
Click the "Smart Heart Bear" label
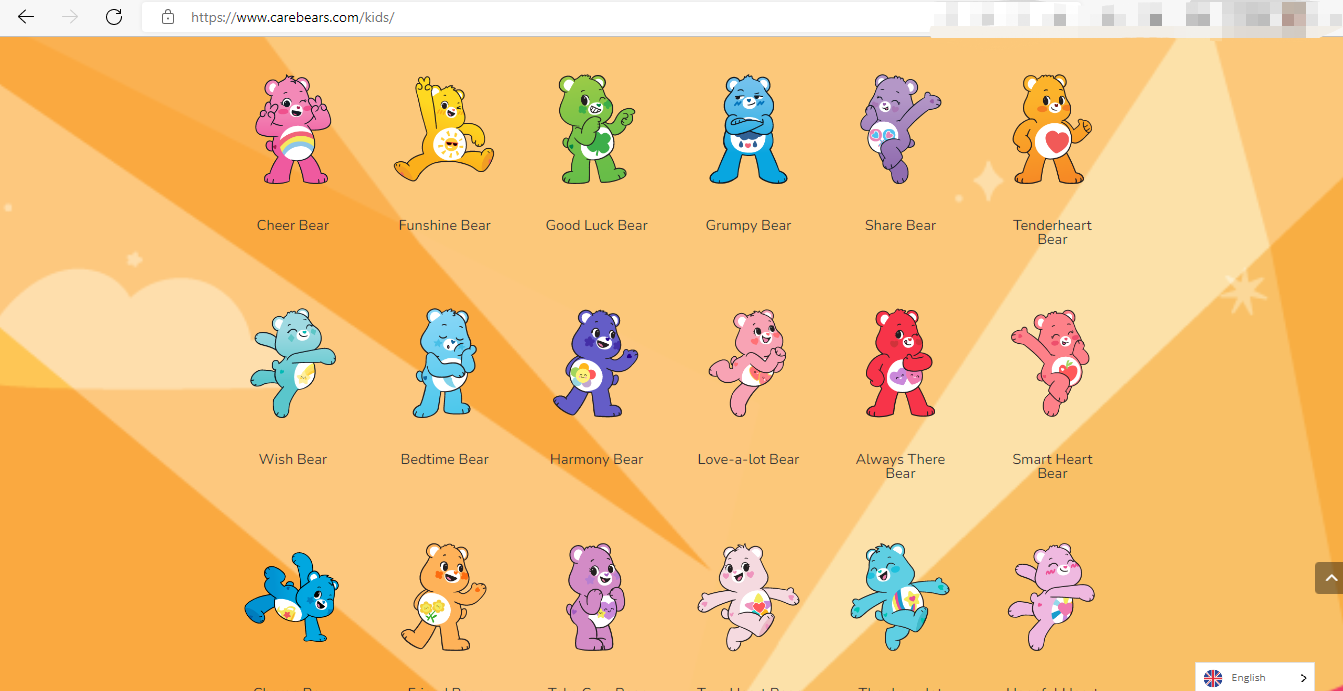tap(1051, 466)
